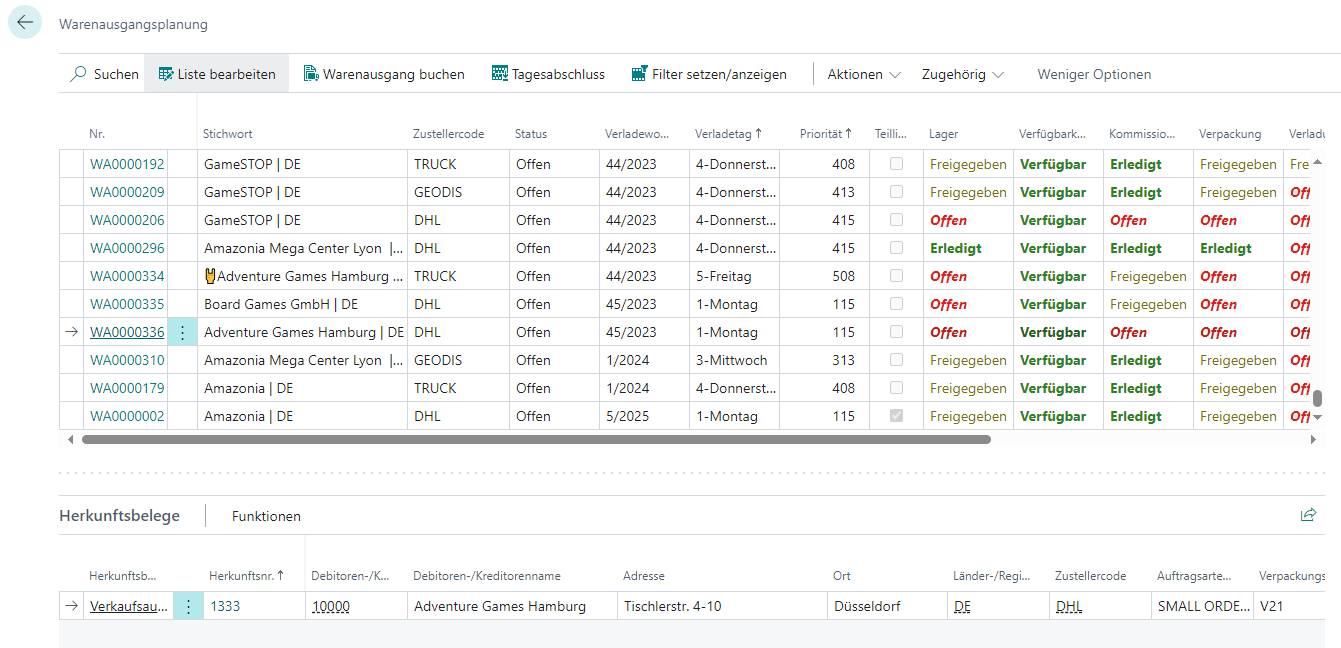Open the Funktionen menu
This screenshot has height=648, width=1341.
click(266, 516)
